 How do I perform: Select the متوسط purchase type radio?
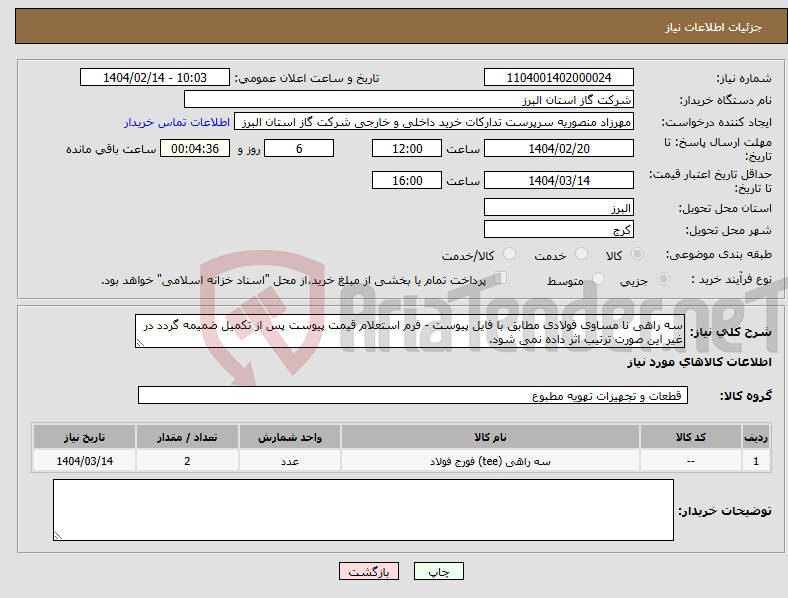(598, 278)
